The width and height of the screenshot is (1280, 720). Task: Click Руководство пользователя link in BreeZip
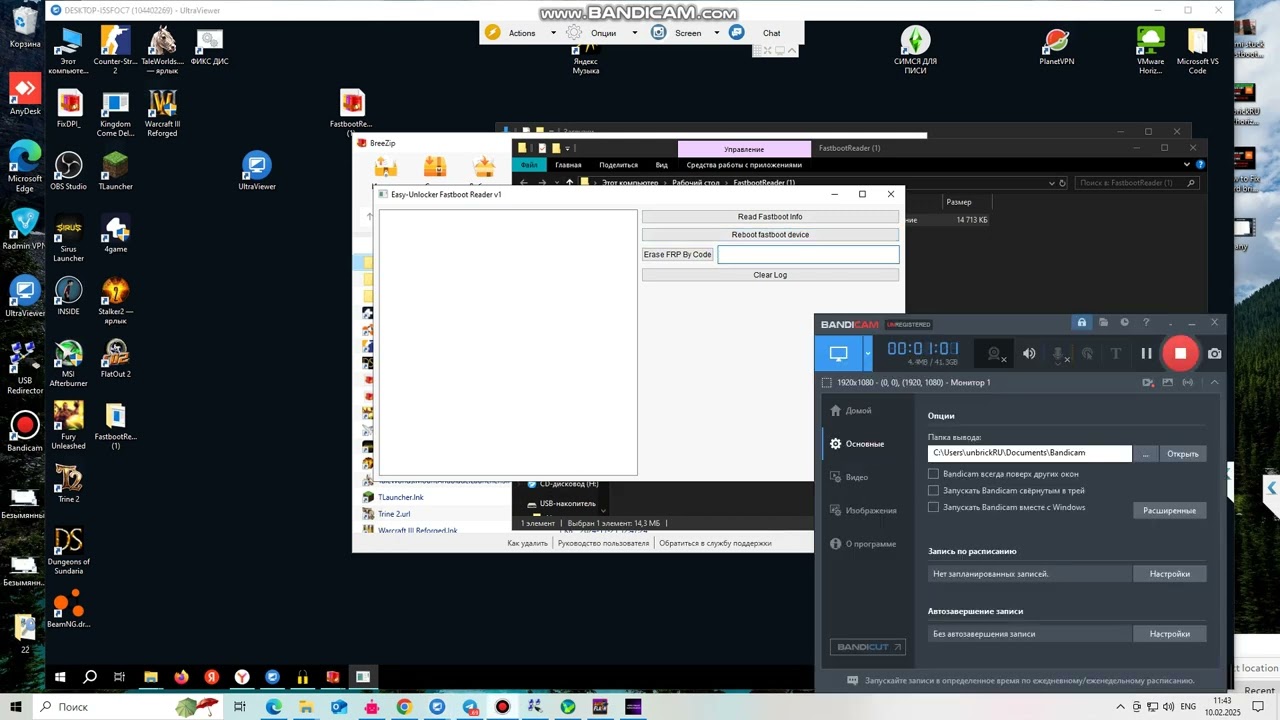(603, 543)
